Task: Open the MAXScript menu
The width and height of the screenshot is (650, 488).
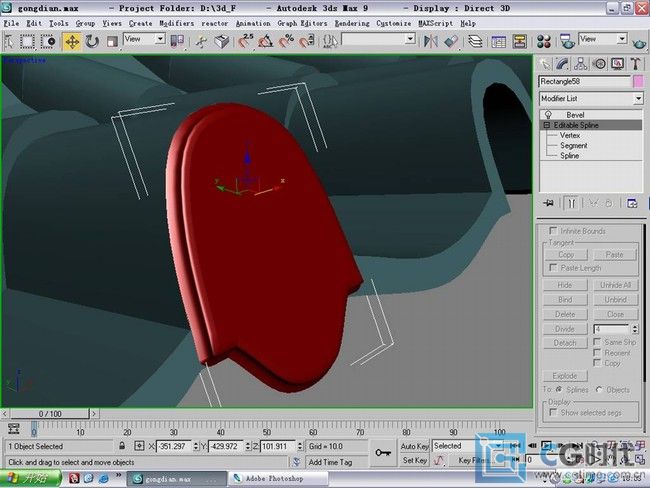Action: pyautogui.click(x=435, y=24)
